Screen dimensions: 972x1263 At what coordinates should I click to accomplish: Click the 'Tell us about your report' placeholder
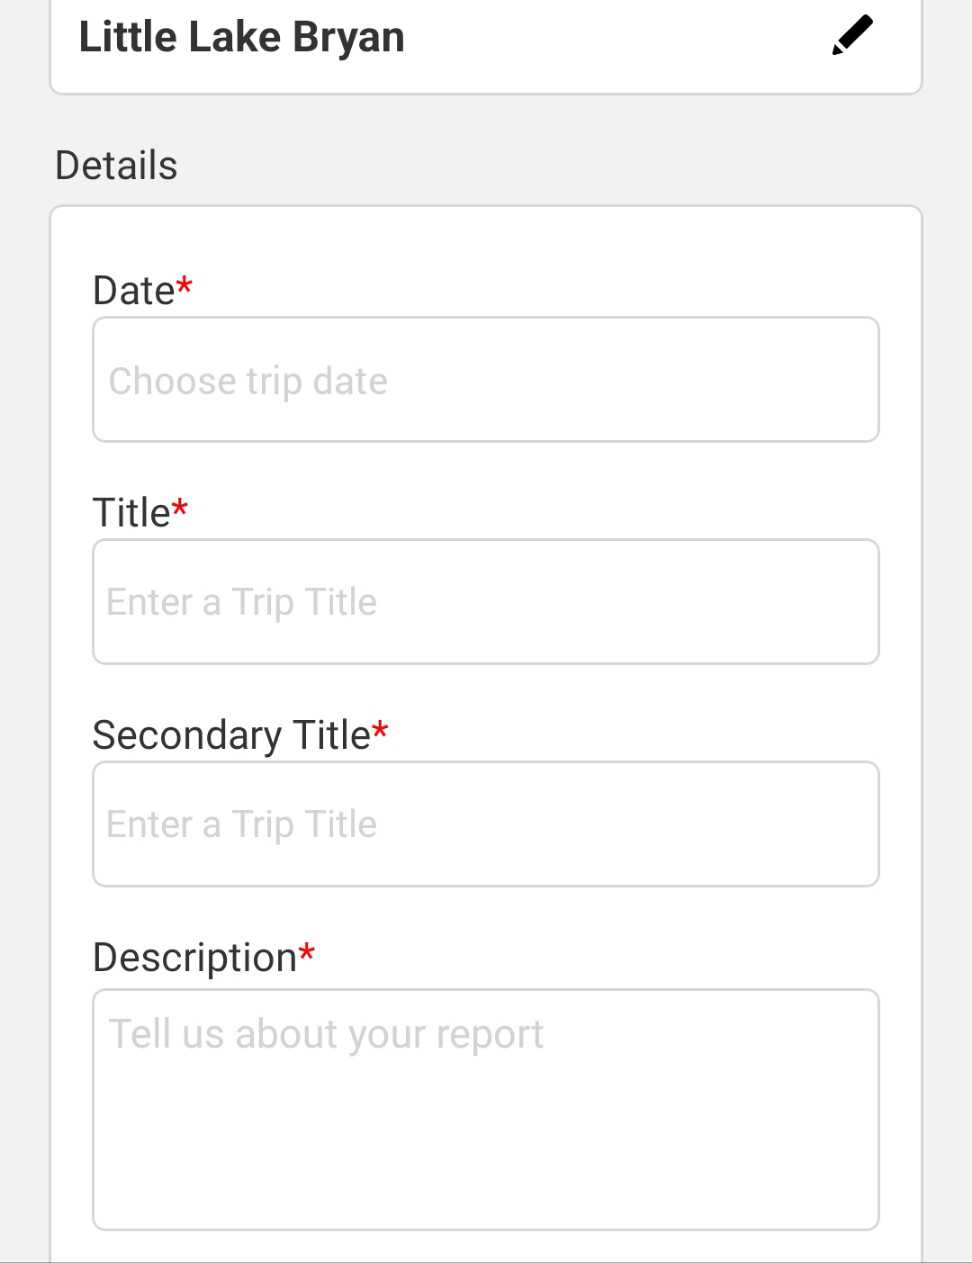(326, 1035)
